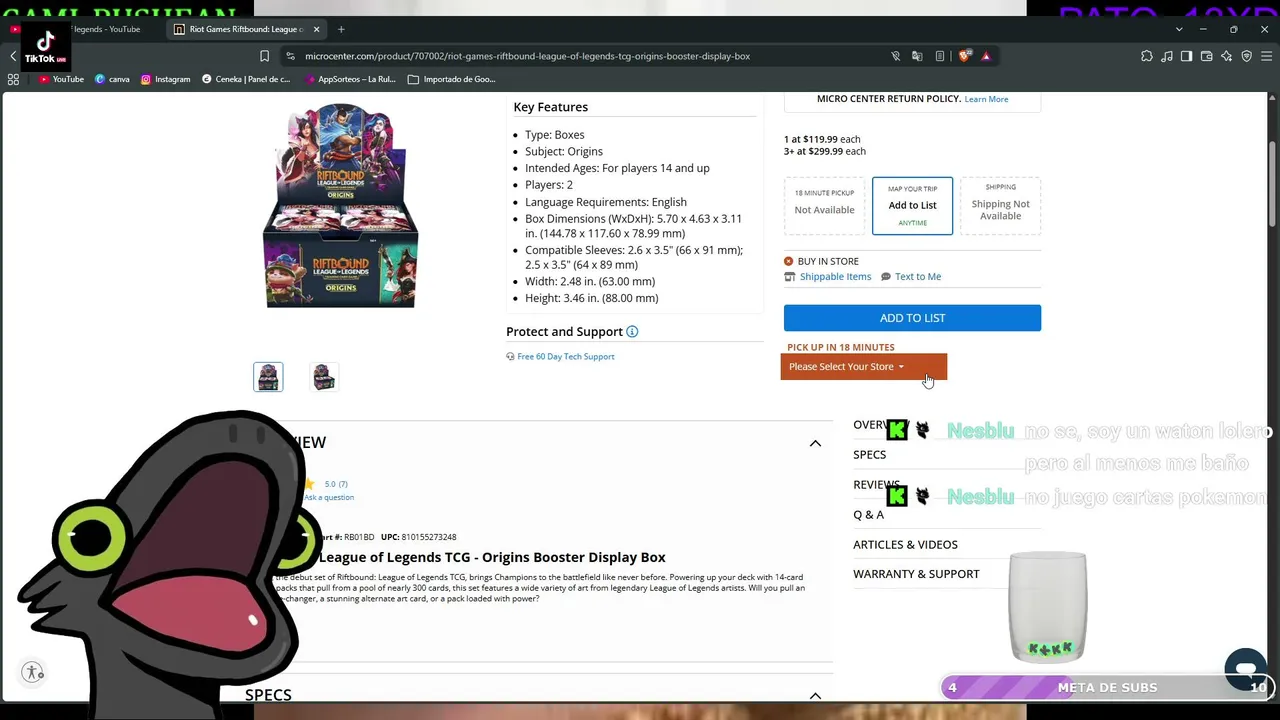Viewport: 1280px width, 720px height.
Task: Go back using the browser back arrow
Action: (13, 56)
